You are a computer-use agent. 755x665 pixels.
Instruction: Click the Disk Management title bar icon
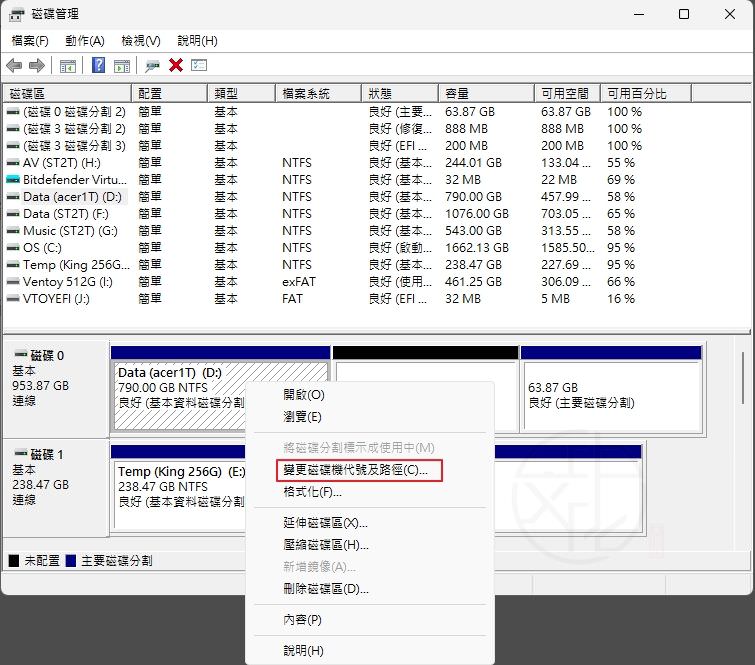[16, 14]
